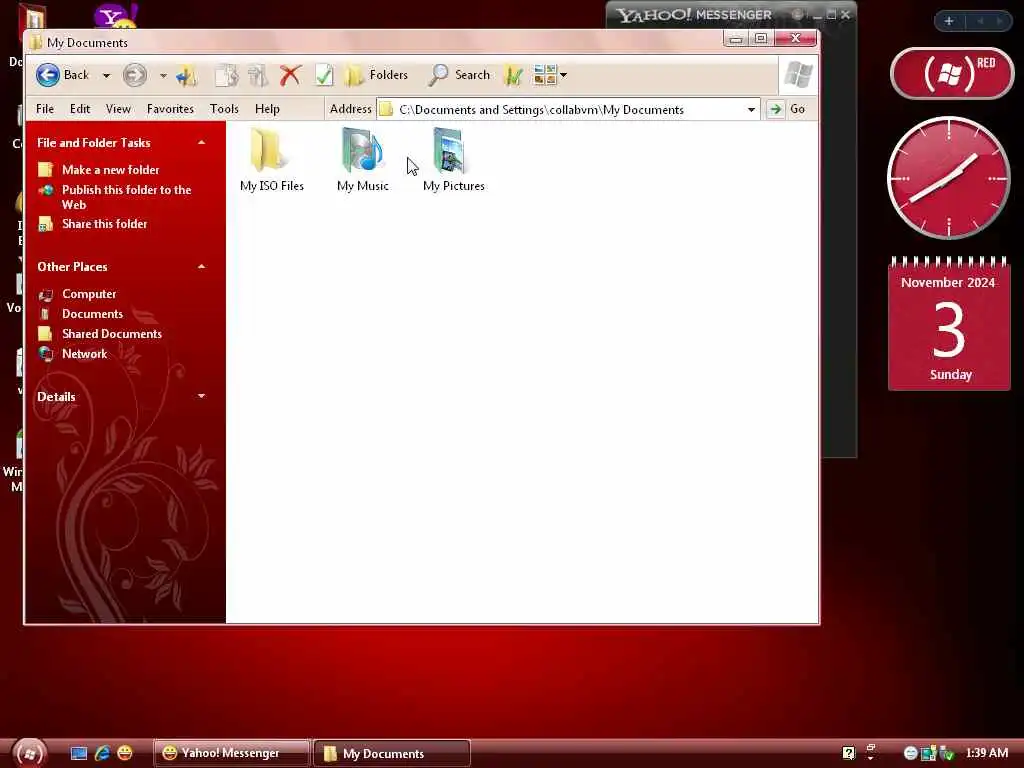Open the Favorites menu
The height and width of the screenshot is (768, 1024).
click(x=170, y=109)
